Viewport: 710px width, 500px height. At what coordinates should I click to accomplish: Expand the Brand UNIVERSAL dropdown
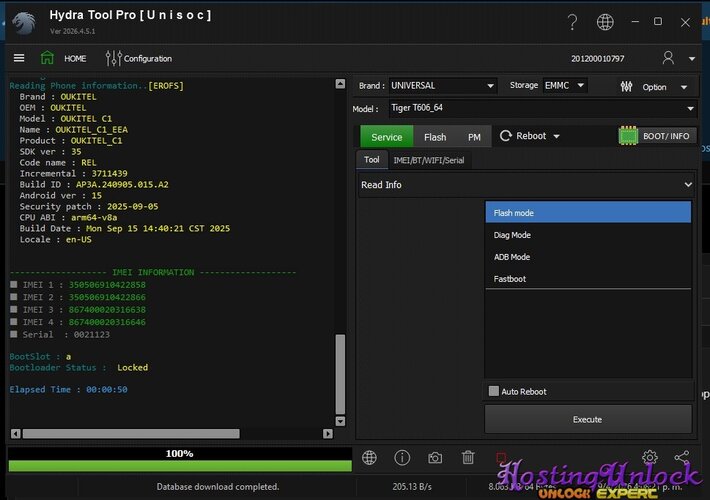coord(442,86)
